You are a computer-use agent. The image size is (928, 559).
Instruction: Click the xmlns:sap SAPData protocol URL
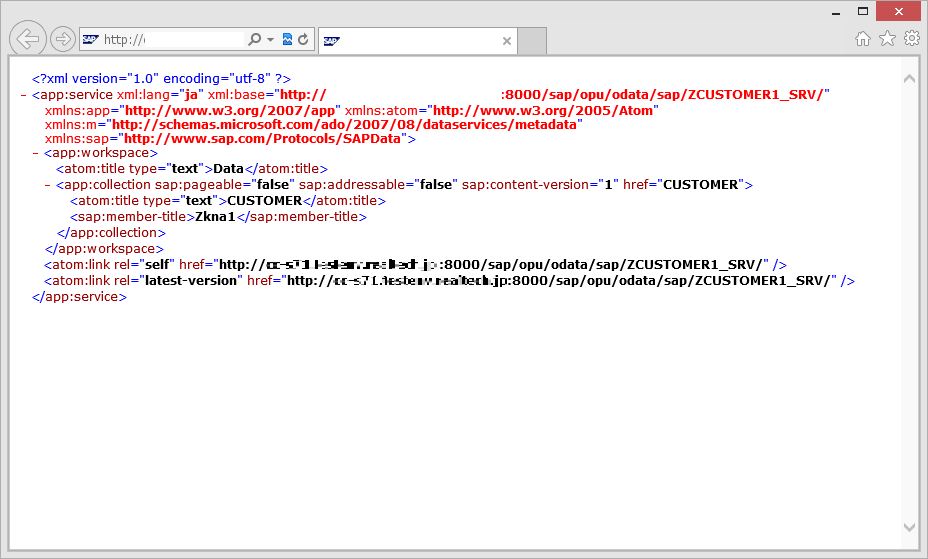pos(262,139)
